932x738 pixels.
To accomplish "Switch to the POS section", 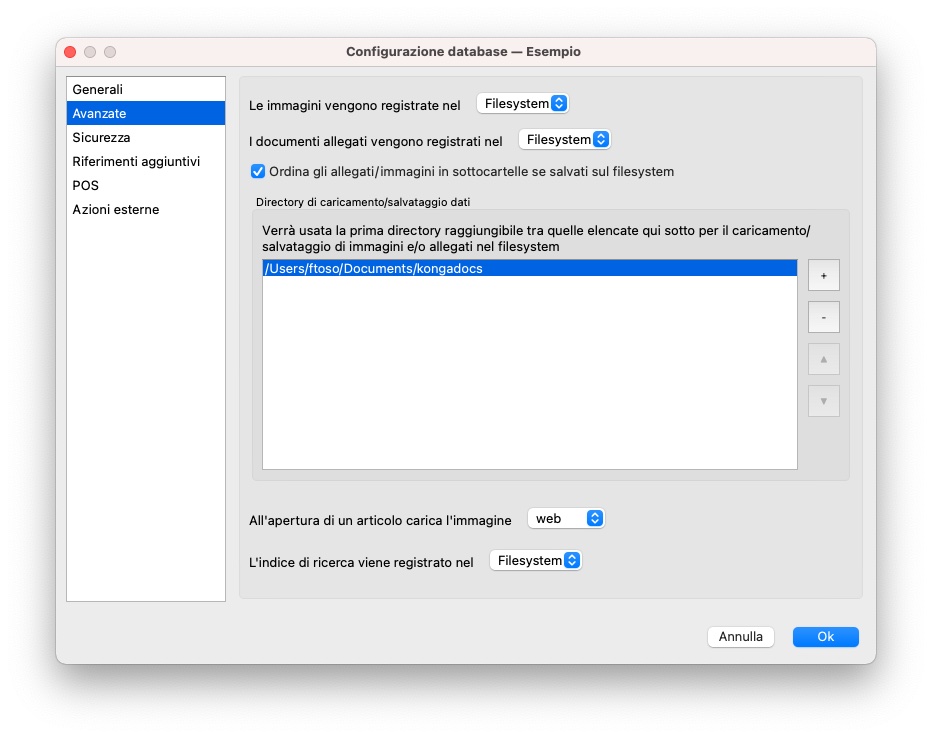I will [86, 185].
